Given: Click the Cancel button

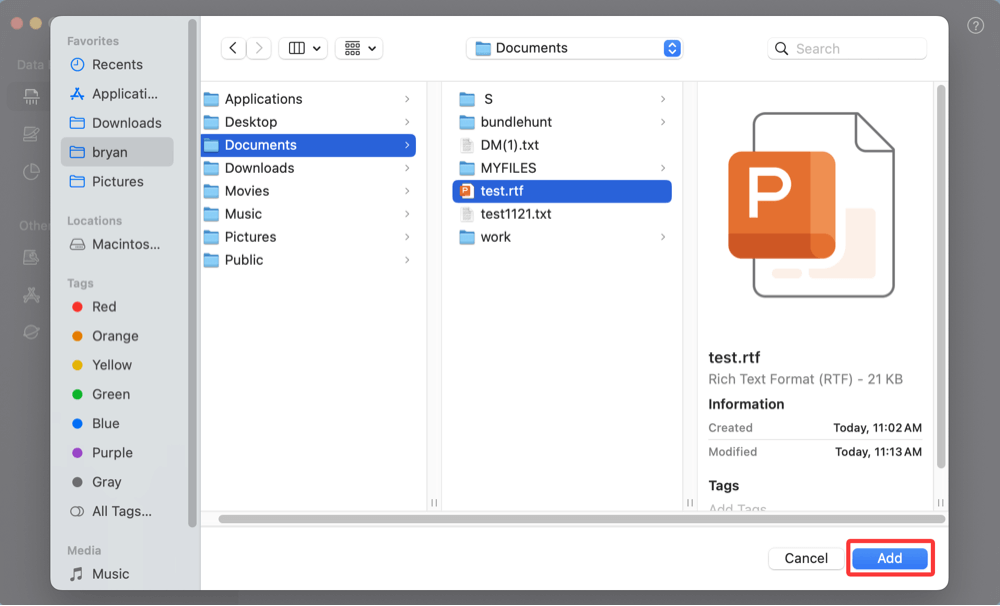Looking at the screenshot, I should click(x=805, y=558).
